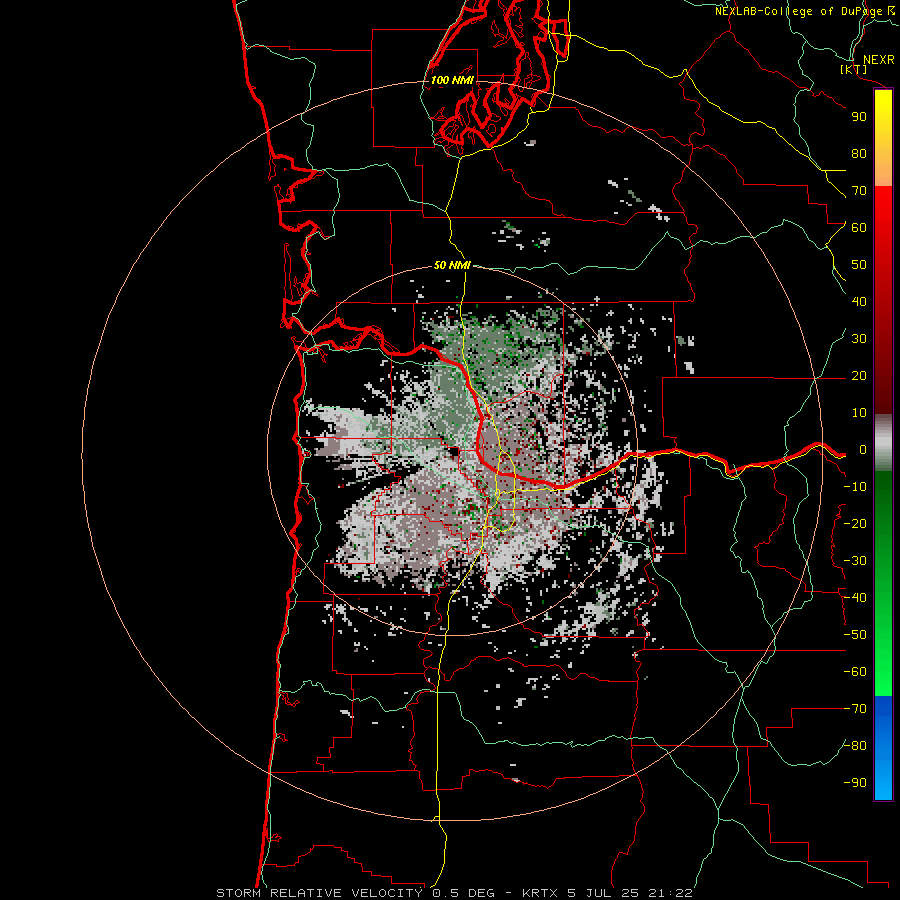Select the 10 value on the velocity scale
The width and height of the screenshot is (900, 900).
(859, 413)
